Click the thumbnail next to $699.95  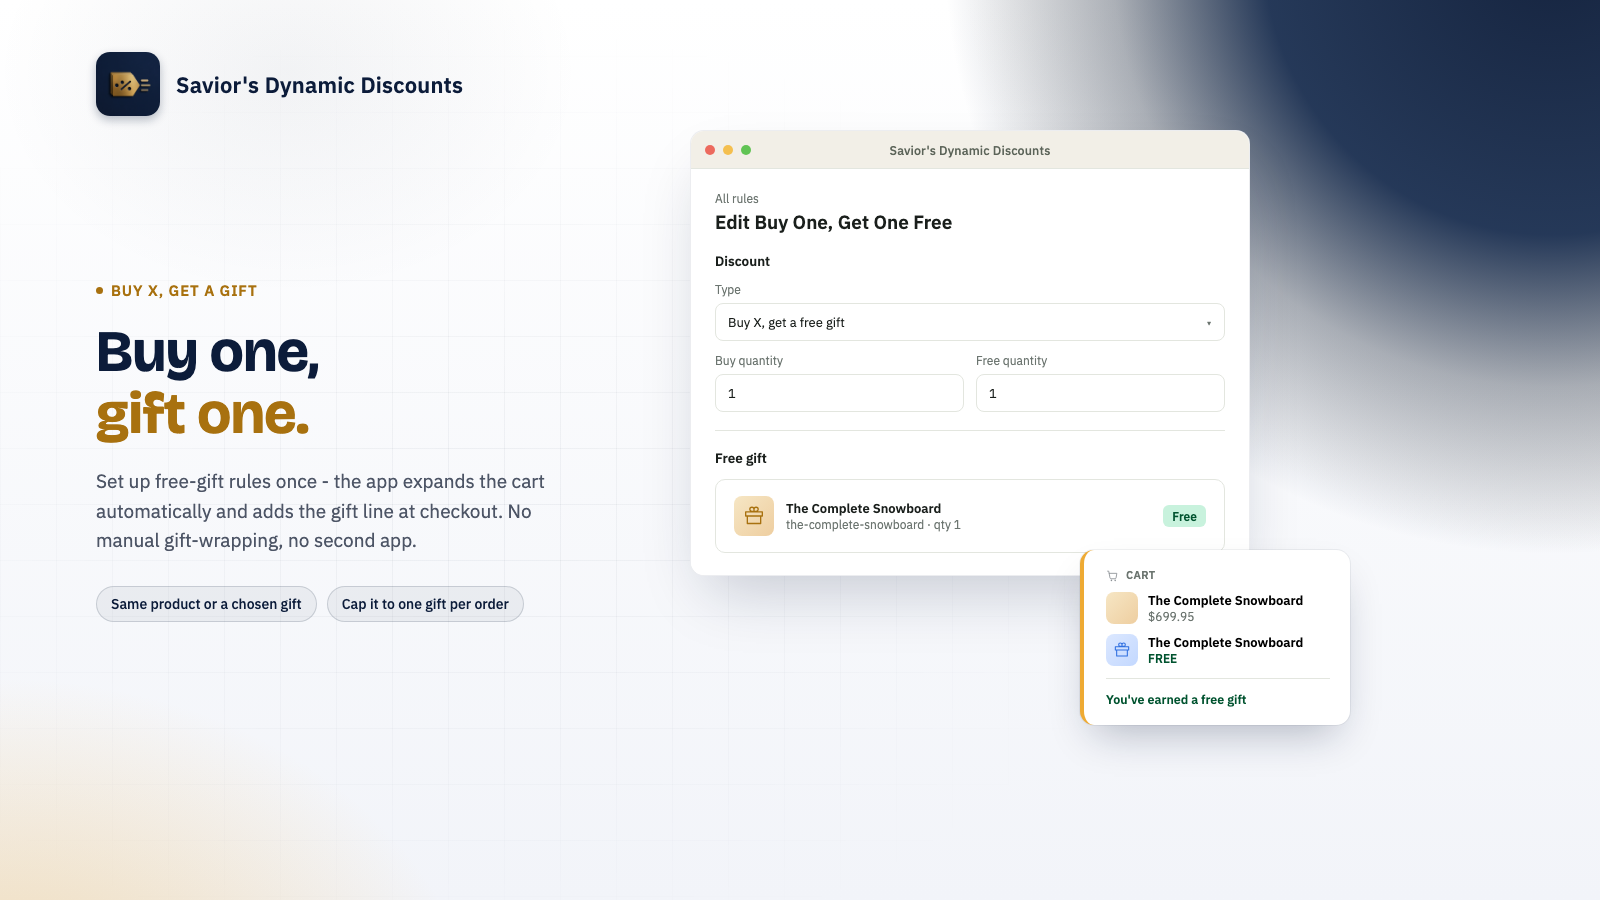pos(1122,608)
